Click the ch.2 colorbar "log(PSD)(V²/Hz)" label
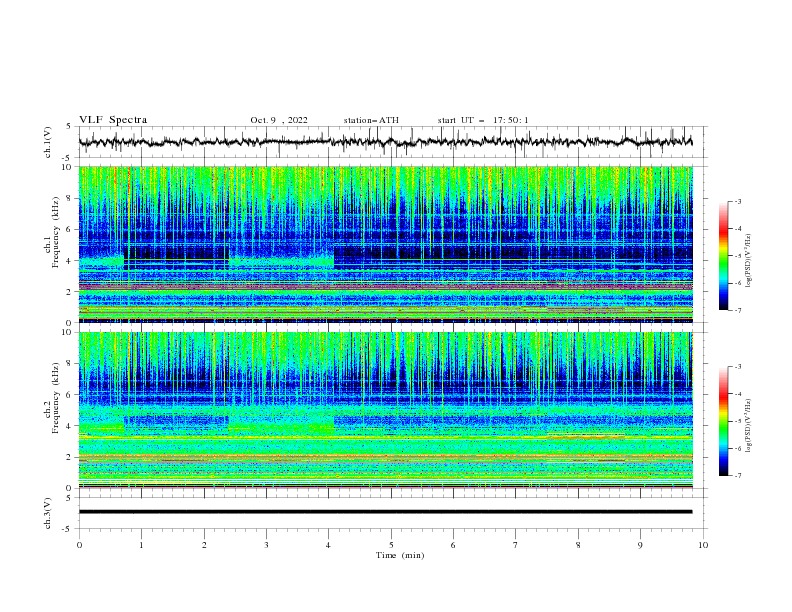This screenshot has height=612, width=792. tap(749, 426)
